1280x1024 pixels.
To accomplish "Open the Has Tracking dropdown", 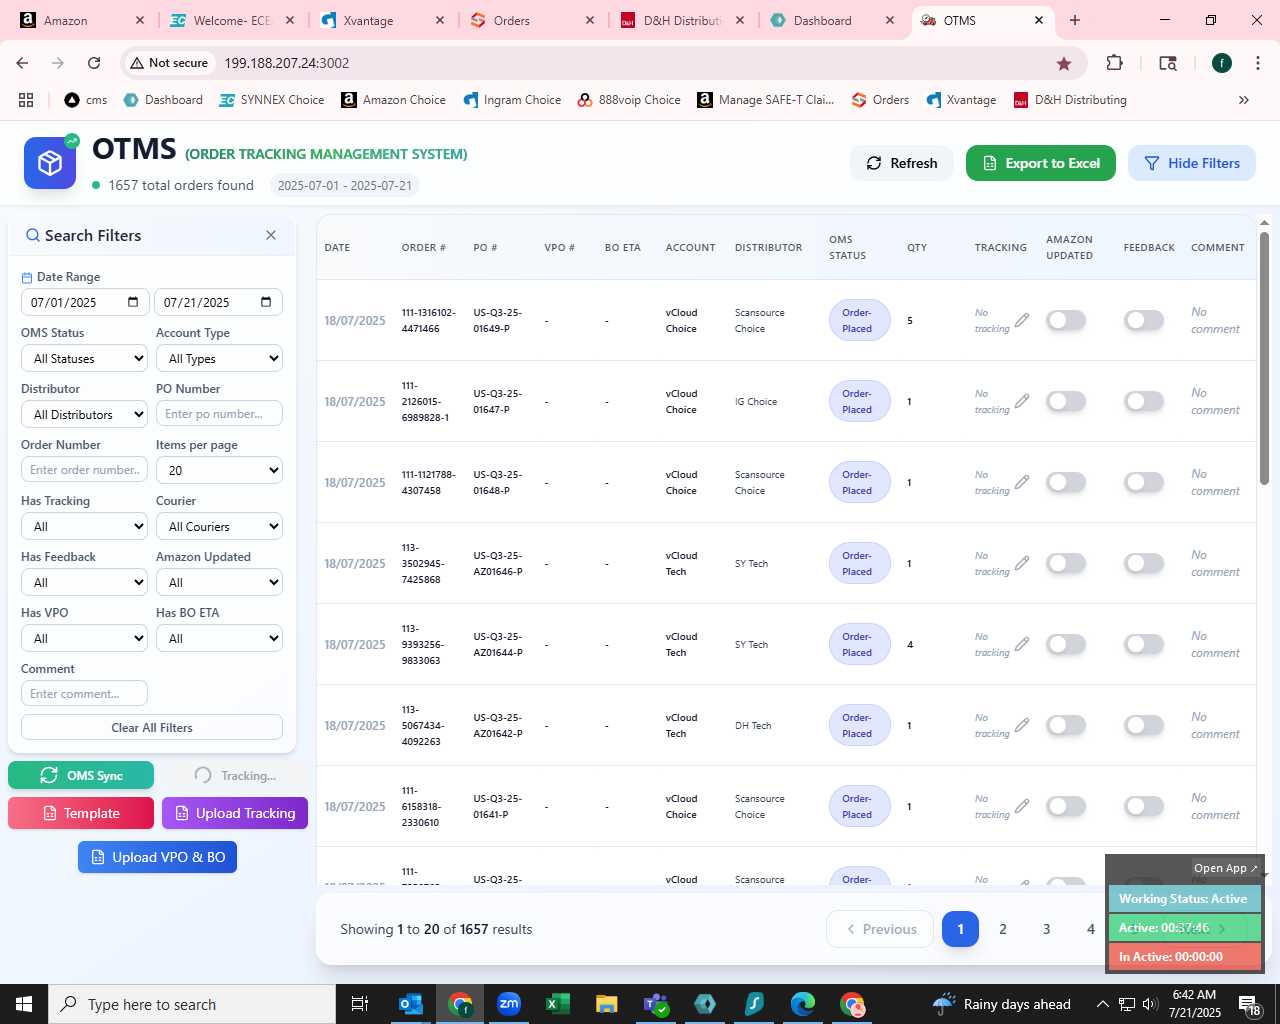I will click(x=85, y=526).
